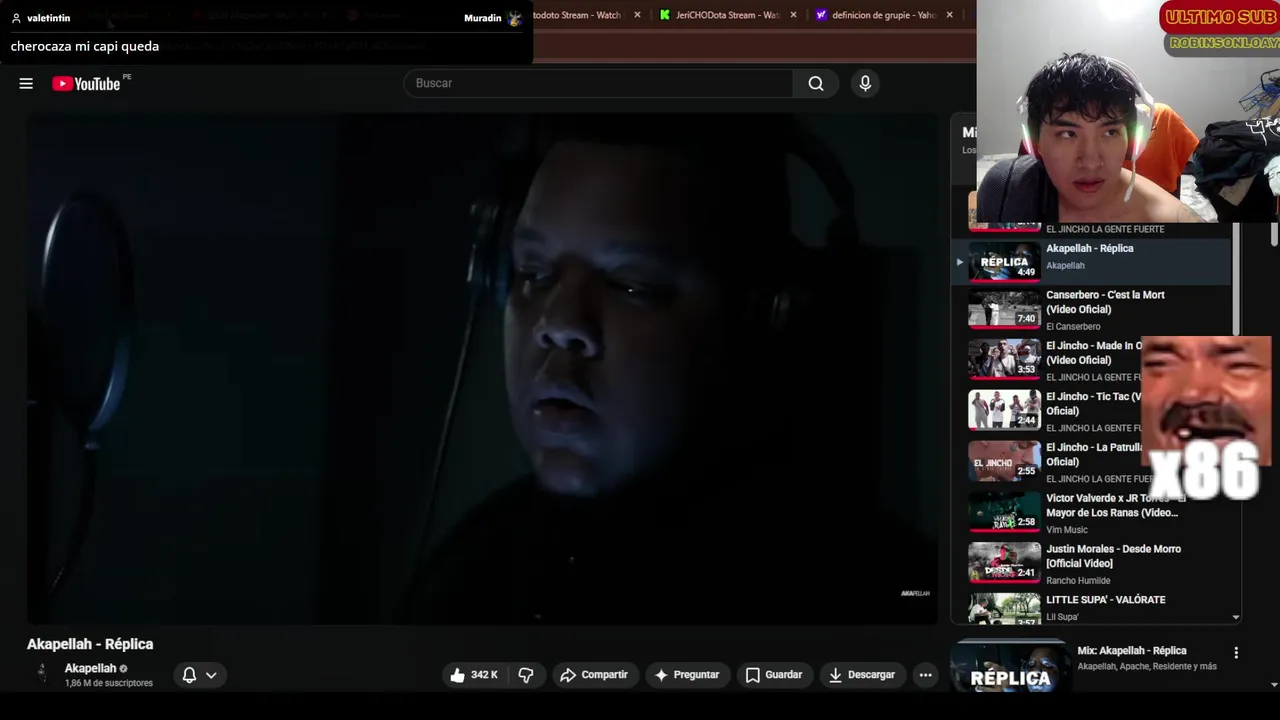Close the todoto Stream browser tab
Viewport: 1280px width, 720px height.
click(637, 15)
